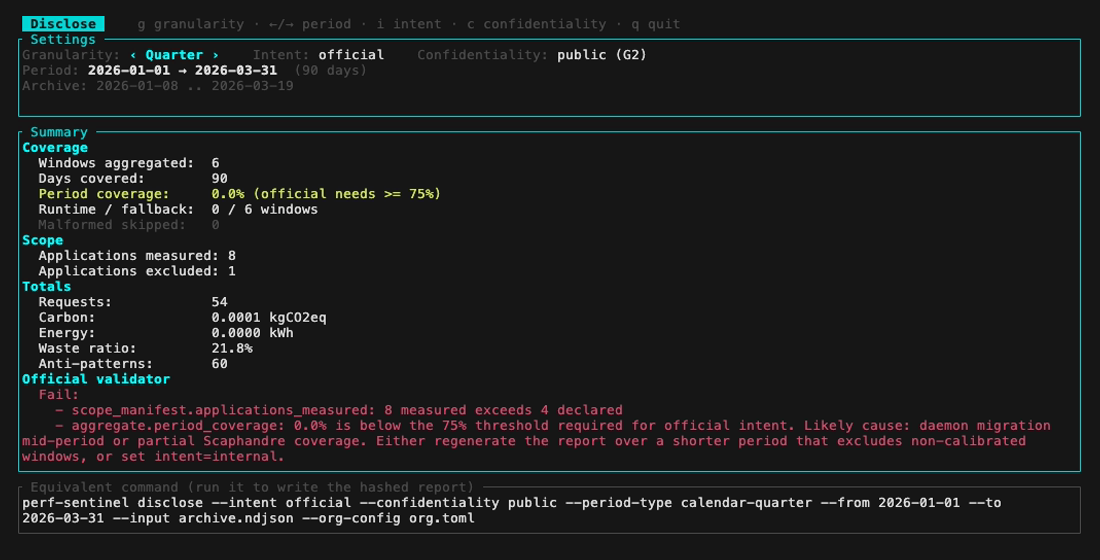Click the Coverage section heading
This screenshot has height=560, width=1100.
click(x=55, y=147)
